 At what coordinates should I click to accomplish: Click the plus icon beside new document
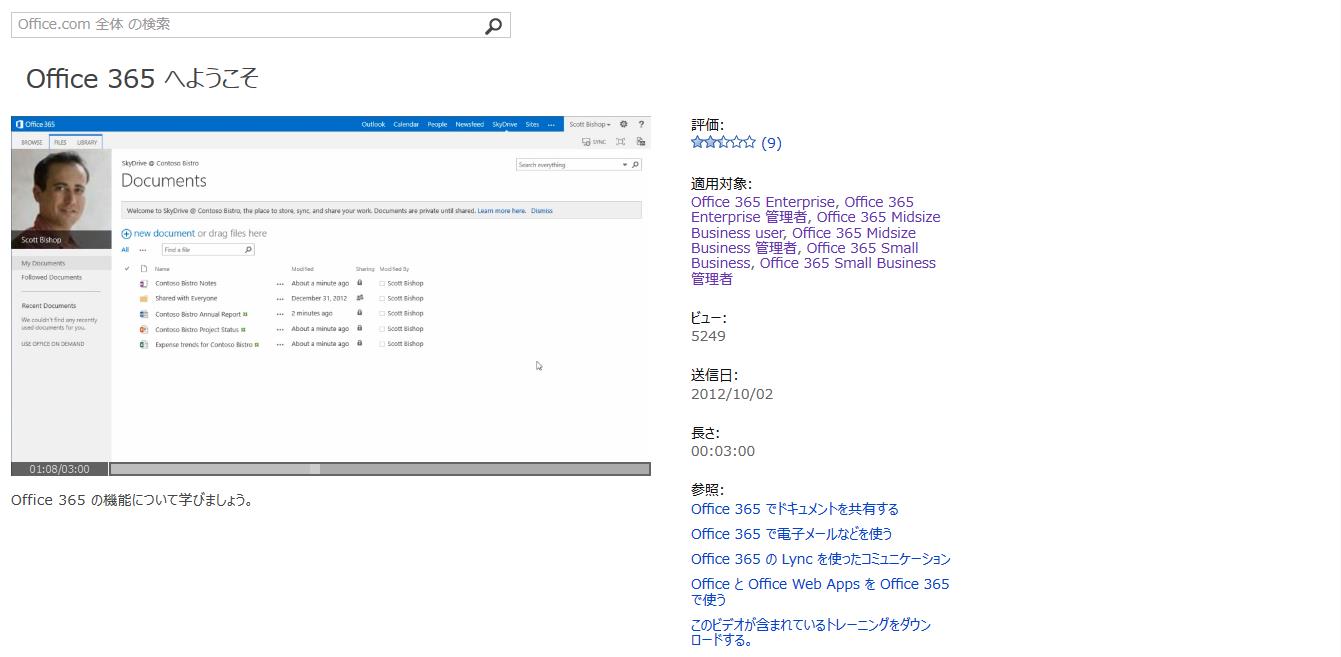click(x=126, y=234)
